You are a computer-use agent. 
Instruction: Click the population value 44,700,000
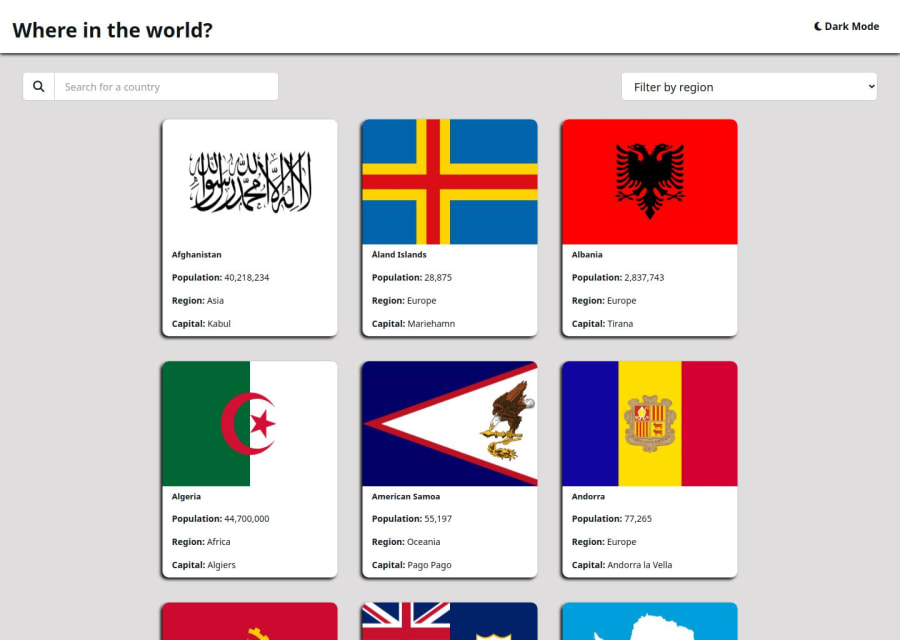tap(247, 519)
